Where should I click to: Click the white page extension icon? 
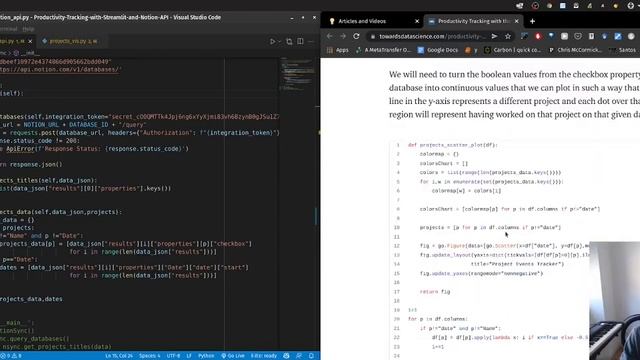coord(591,36)
